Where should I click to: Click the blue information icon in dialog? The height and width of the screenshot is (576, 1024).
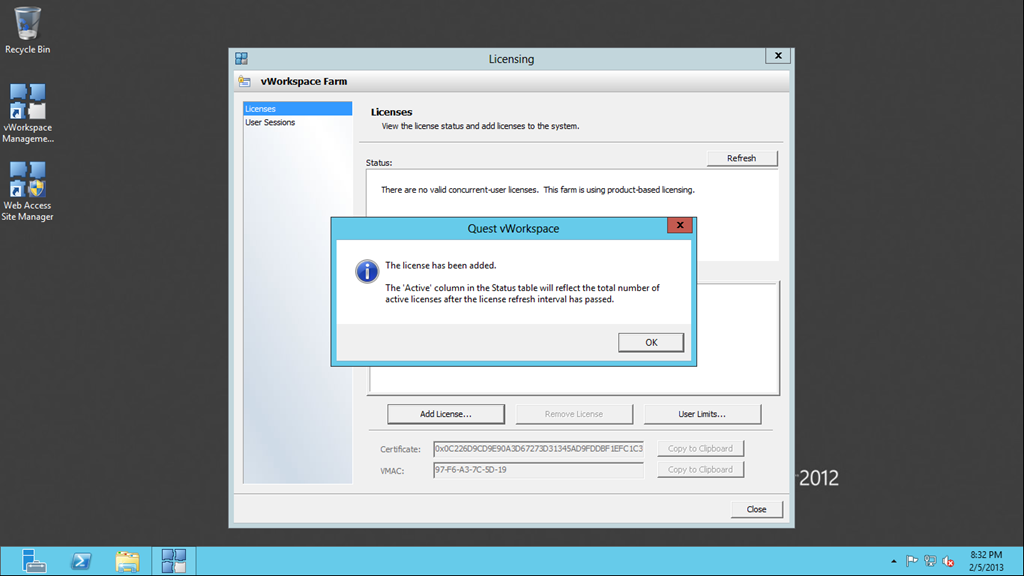(x=367, y=271)
